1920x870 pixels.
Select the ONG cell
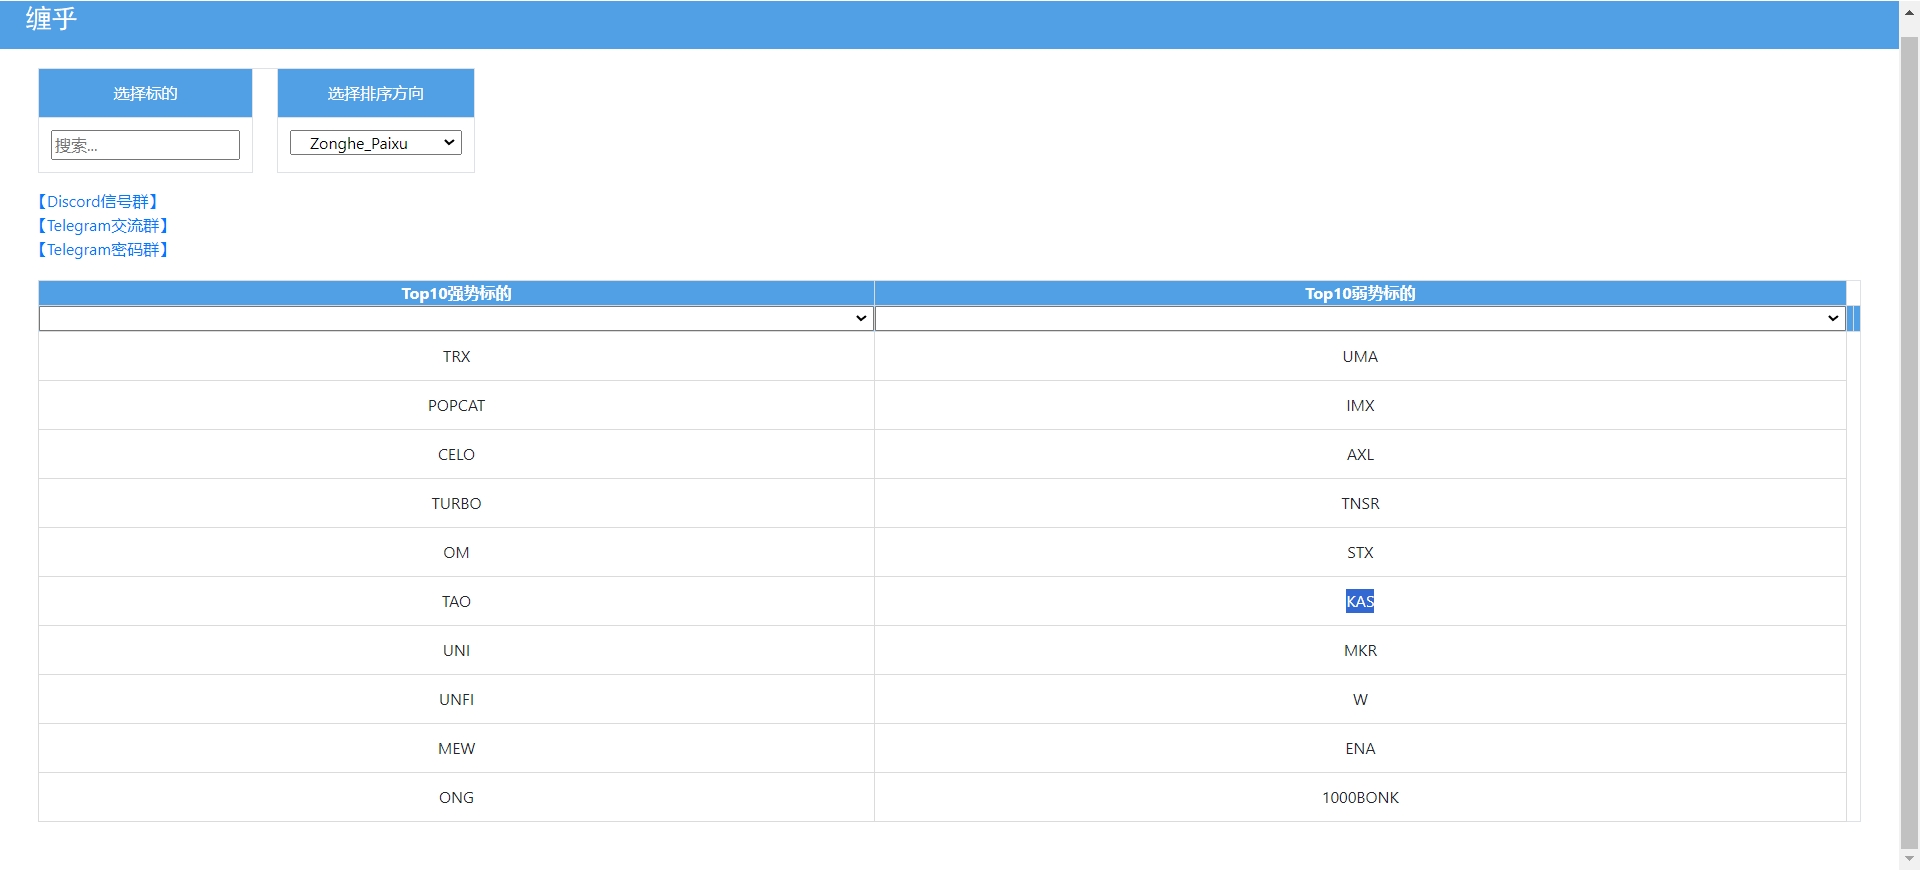pyautogui.click(x=456, y=798)
